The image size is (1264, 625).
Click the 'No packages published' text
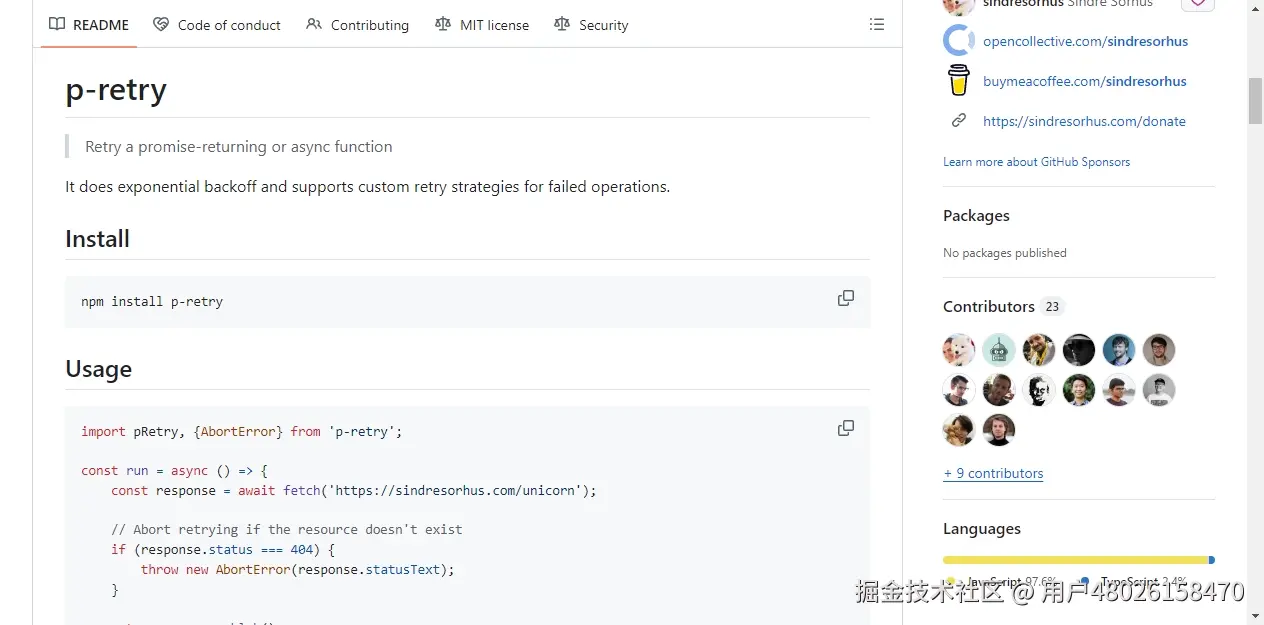[x=1004, y=253]
